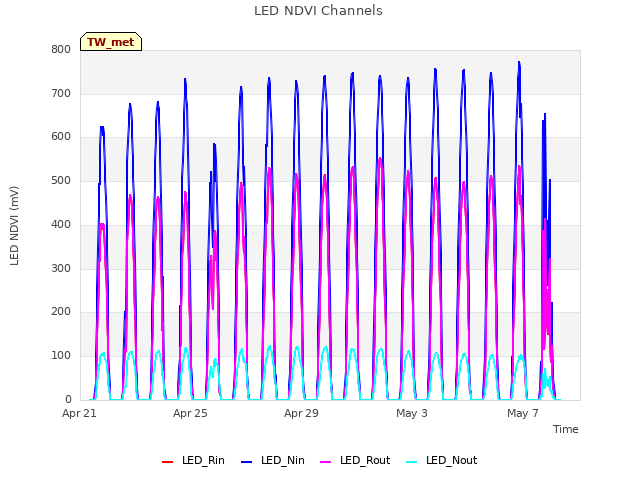The image size is (640, 480).
Task: Click the 200 y-axis tick label
Action: [61, 311]
